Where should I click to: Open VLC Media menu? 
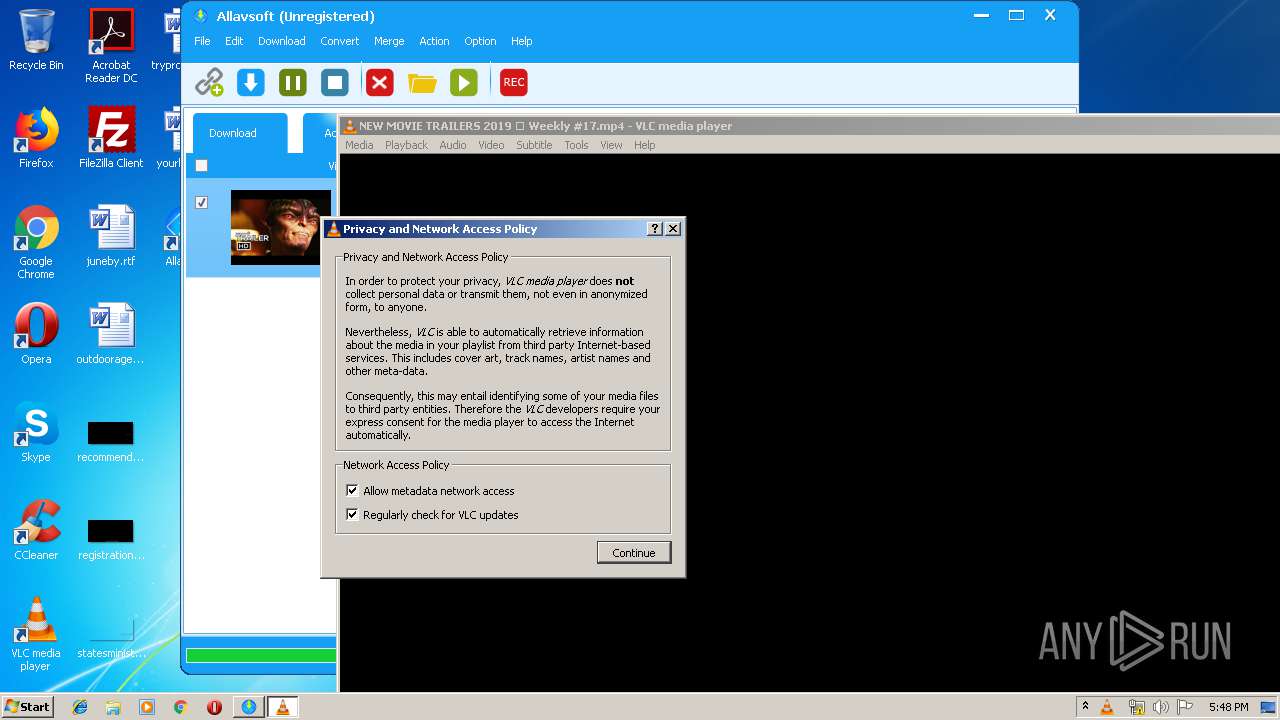click(x=359, y=145)
